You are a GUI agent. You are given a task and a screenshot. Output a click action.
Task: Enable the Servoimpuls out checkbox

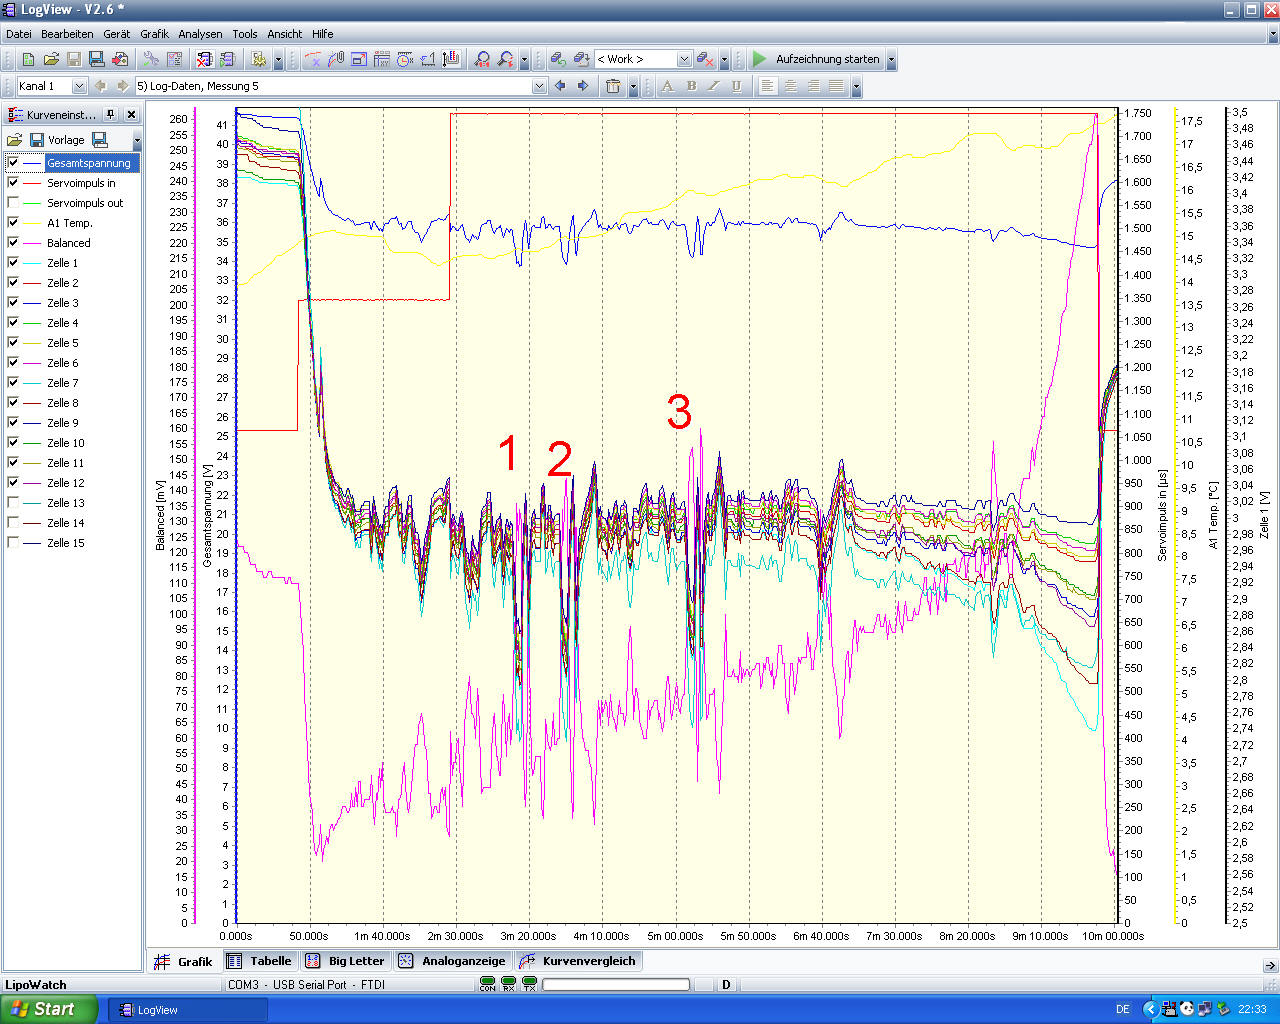coord(13,203)
